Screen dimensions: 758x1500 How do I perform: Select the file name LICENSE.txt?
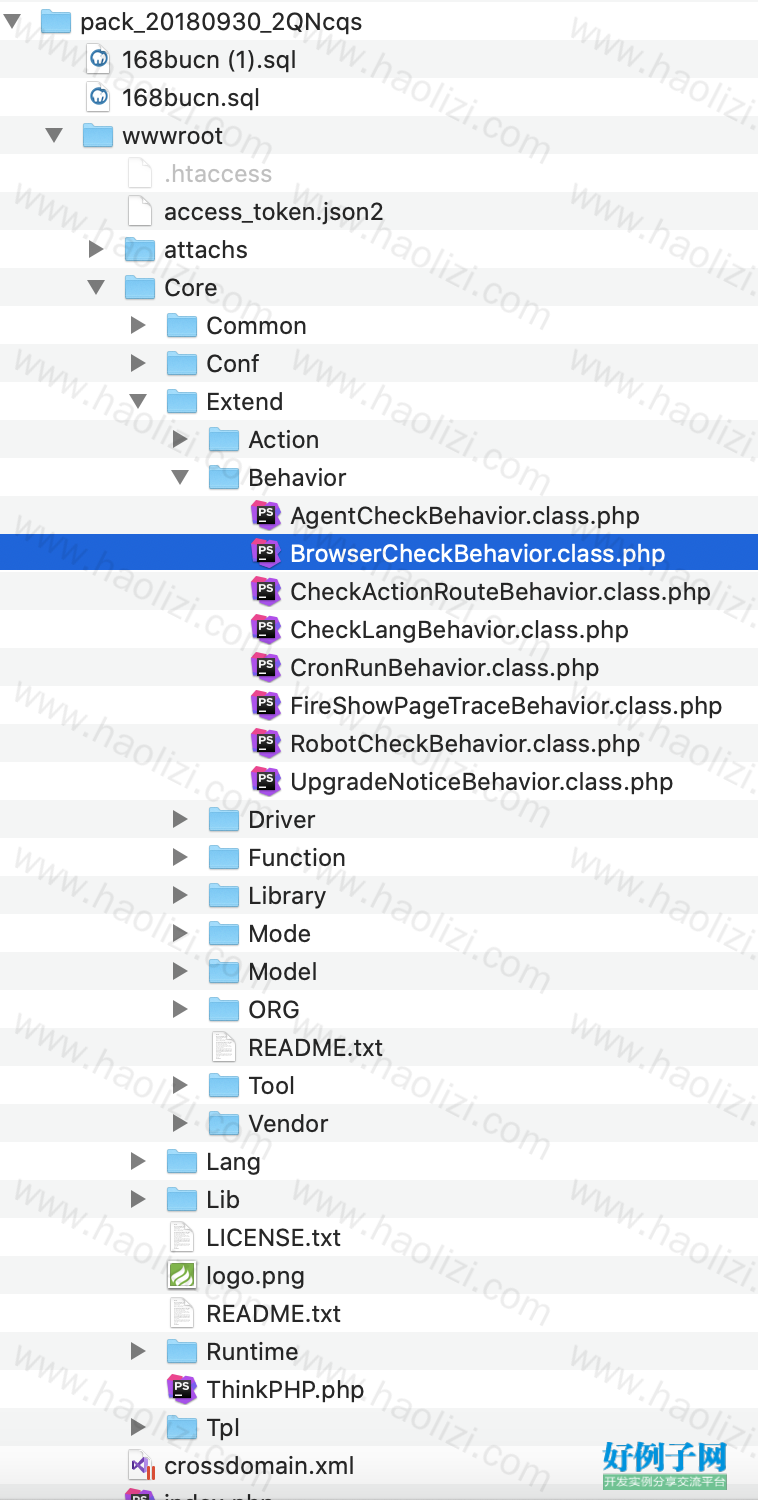pos(273,1238)
